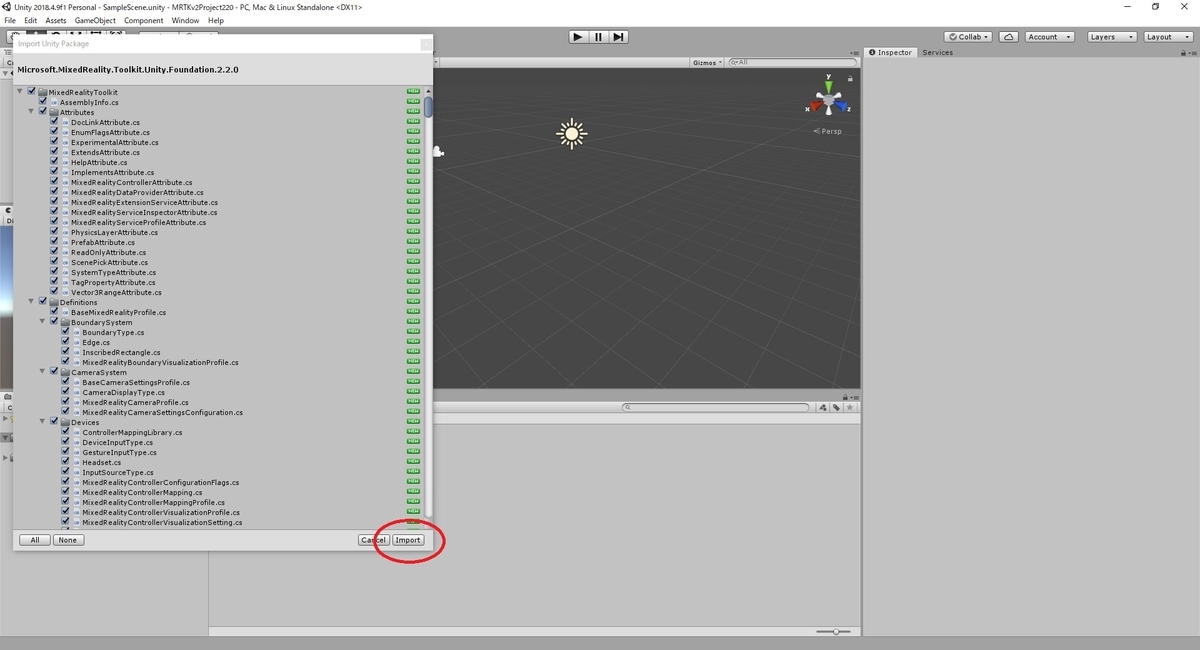Click the Headset.cs script file icon

77,462
